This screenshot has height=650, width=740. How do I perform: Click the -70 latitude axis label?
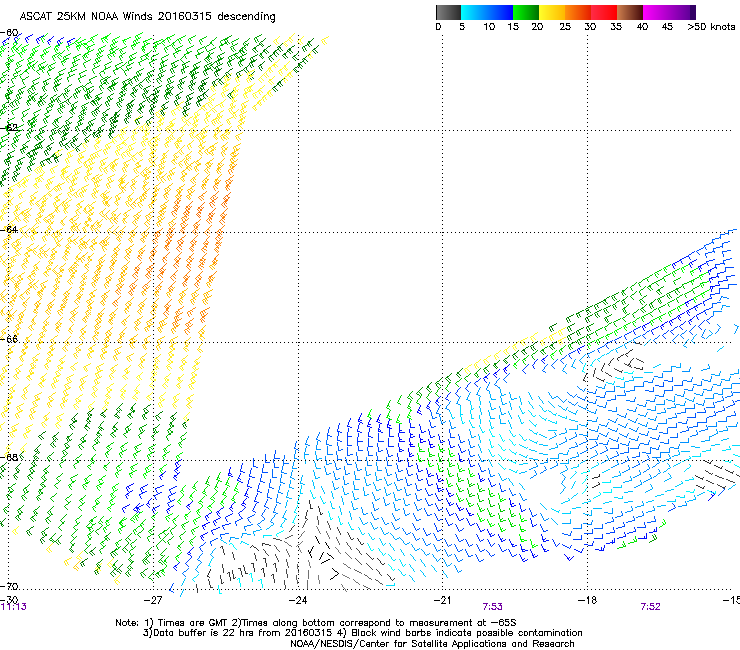click(x=9, y=586)
